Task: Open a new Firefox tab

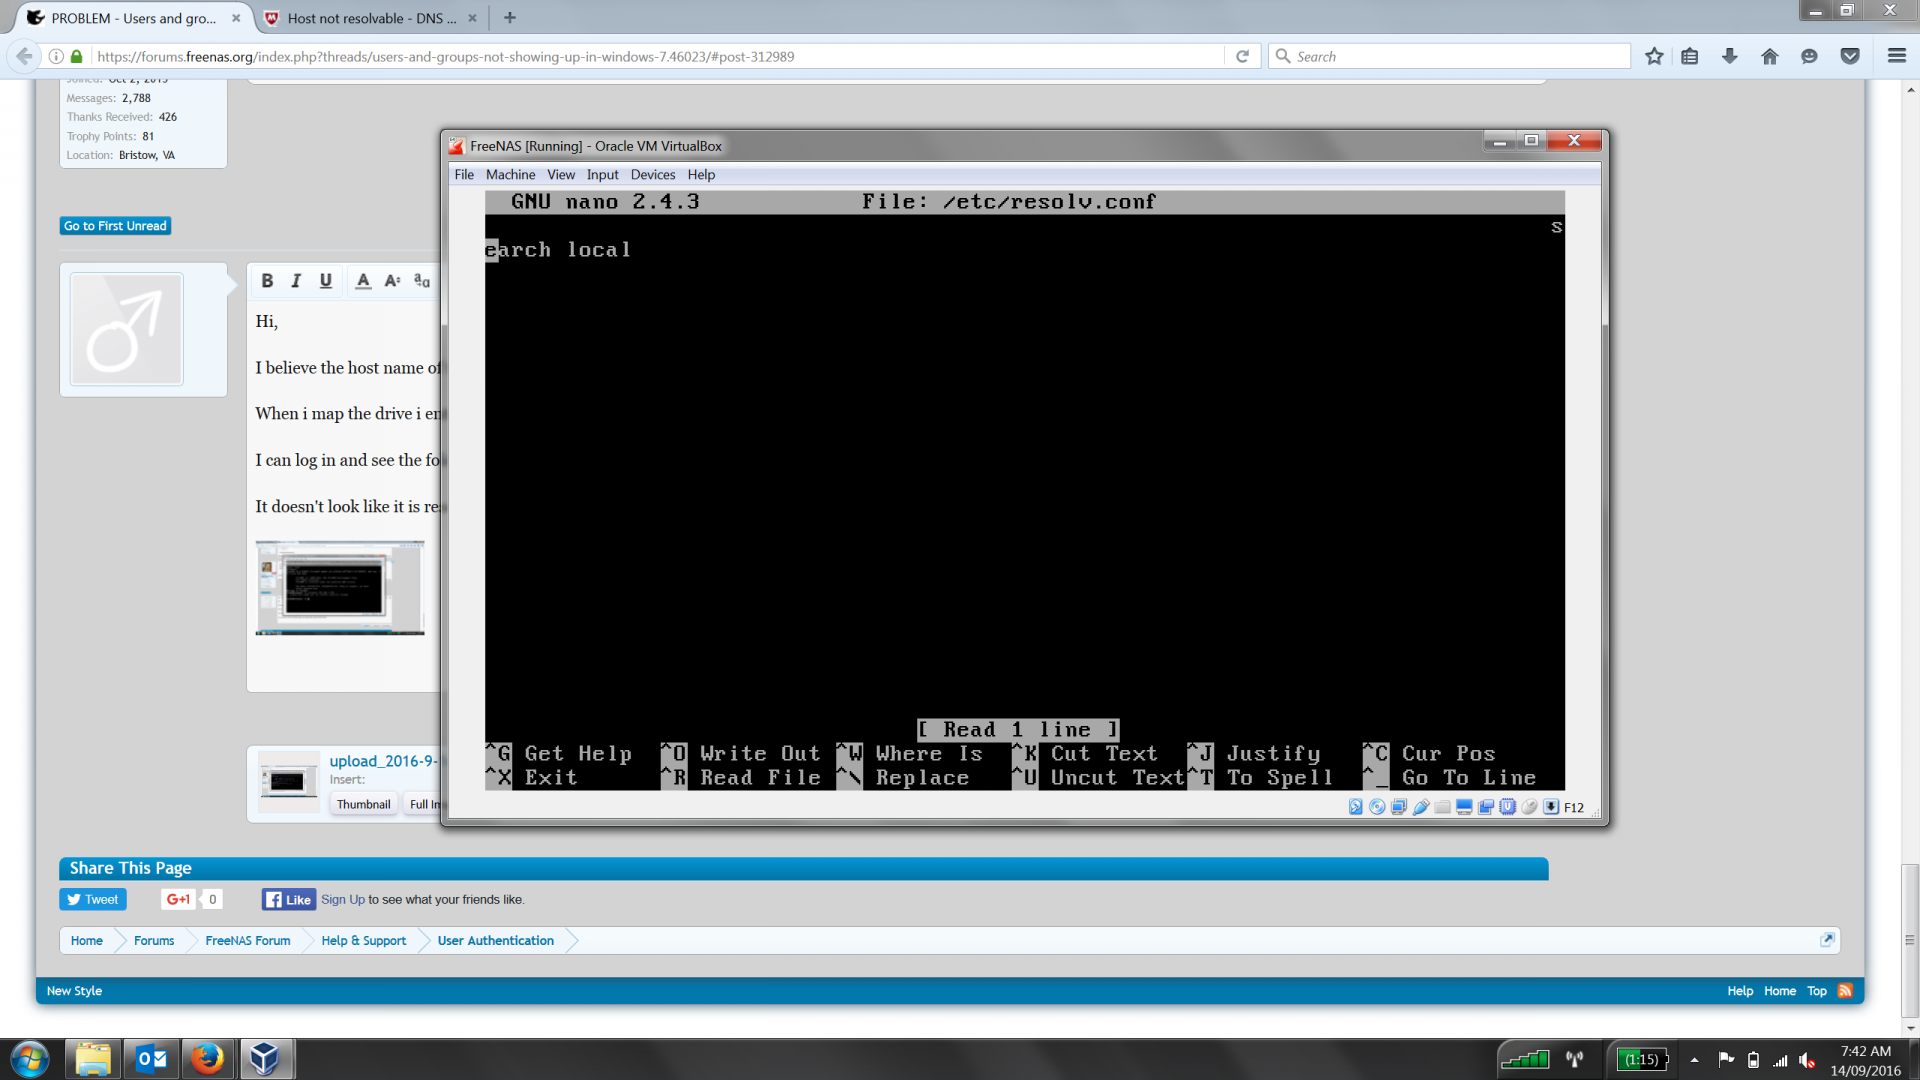Action: (x=510, y=18)
